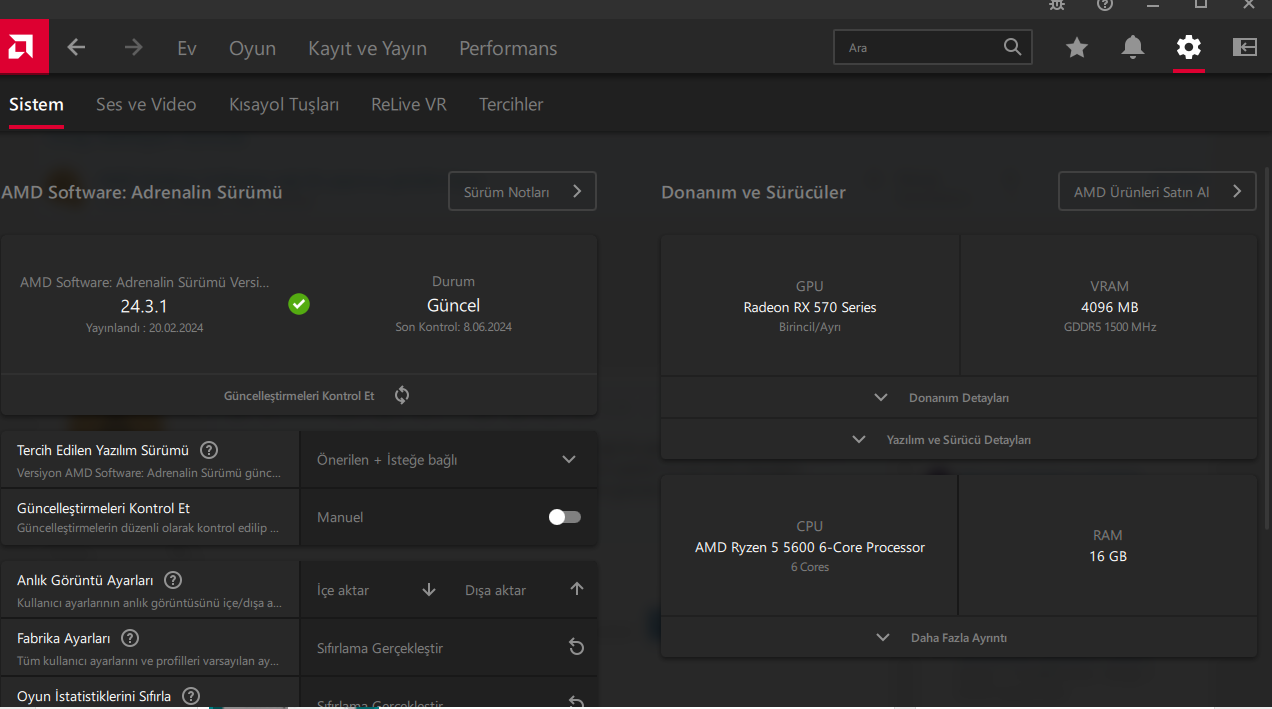The width and height of the screenshot is (1272, 709).
Task: Go forward with the right arrow
Action: click(x=133, y=47)
